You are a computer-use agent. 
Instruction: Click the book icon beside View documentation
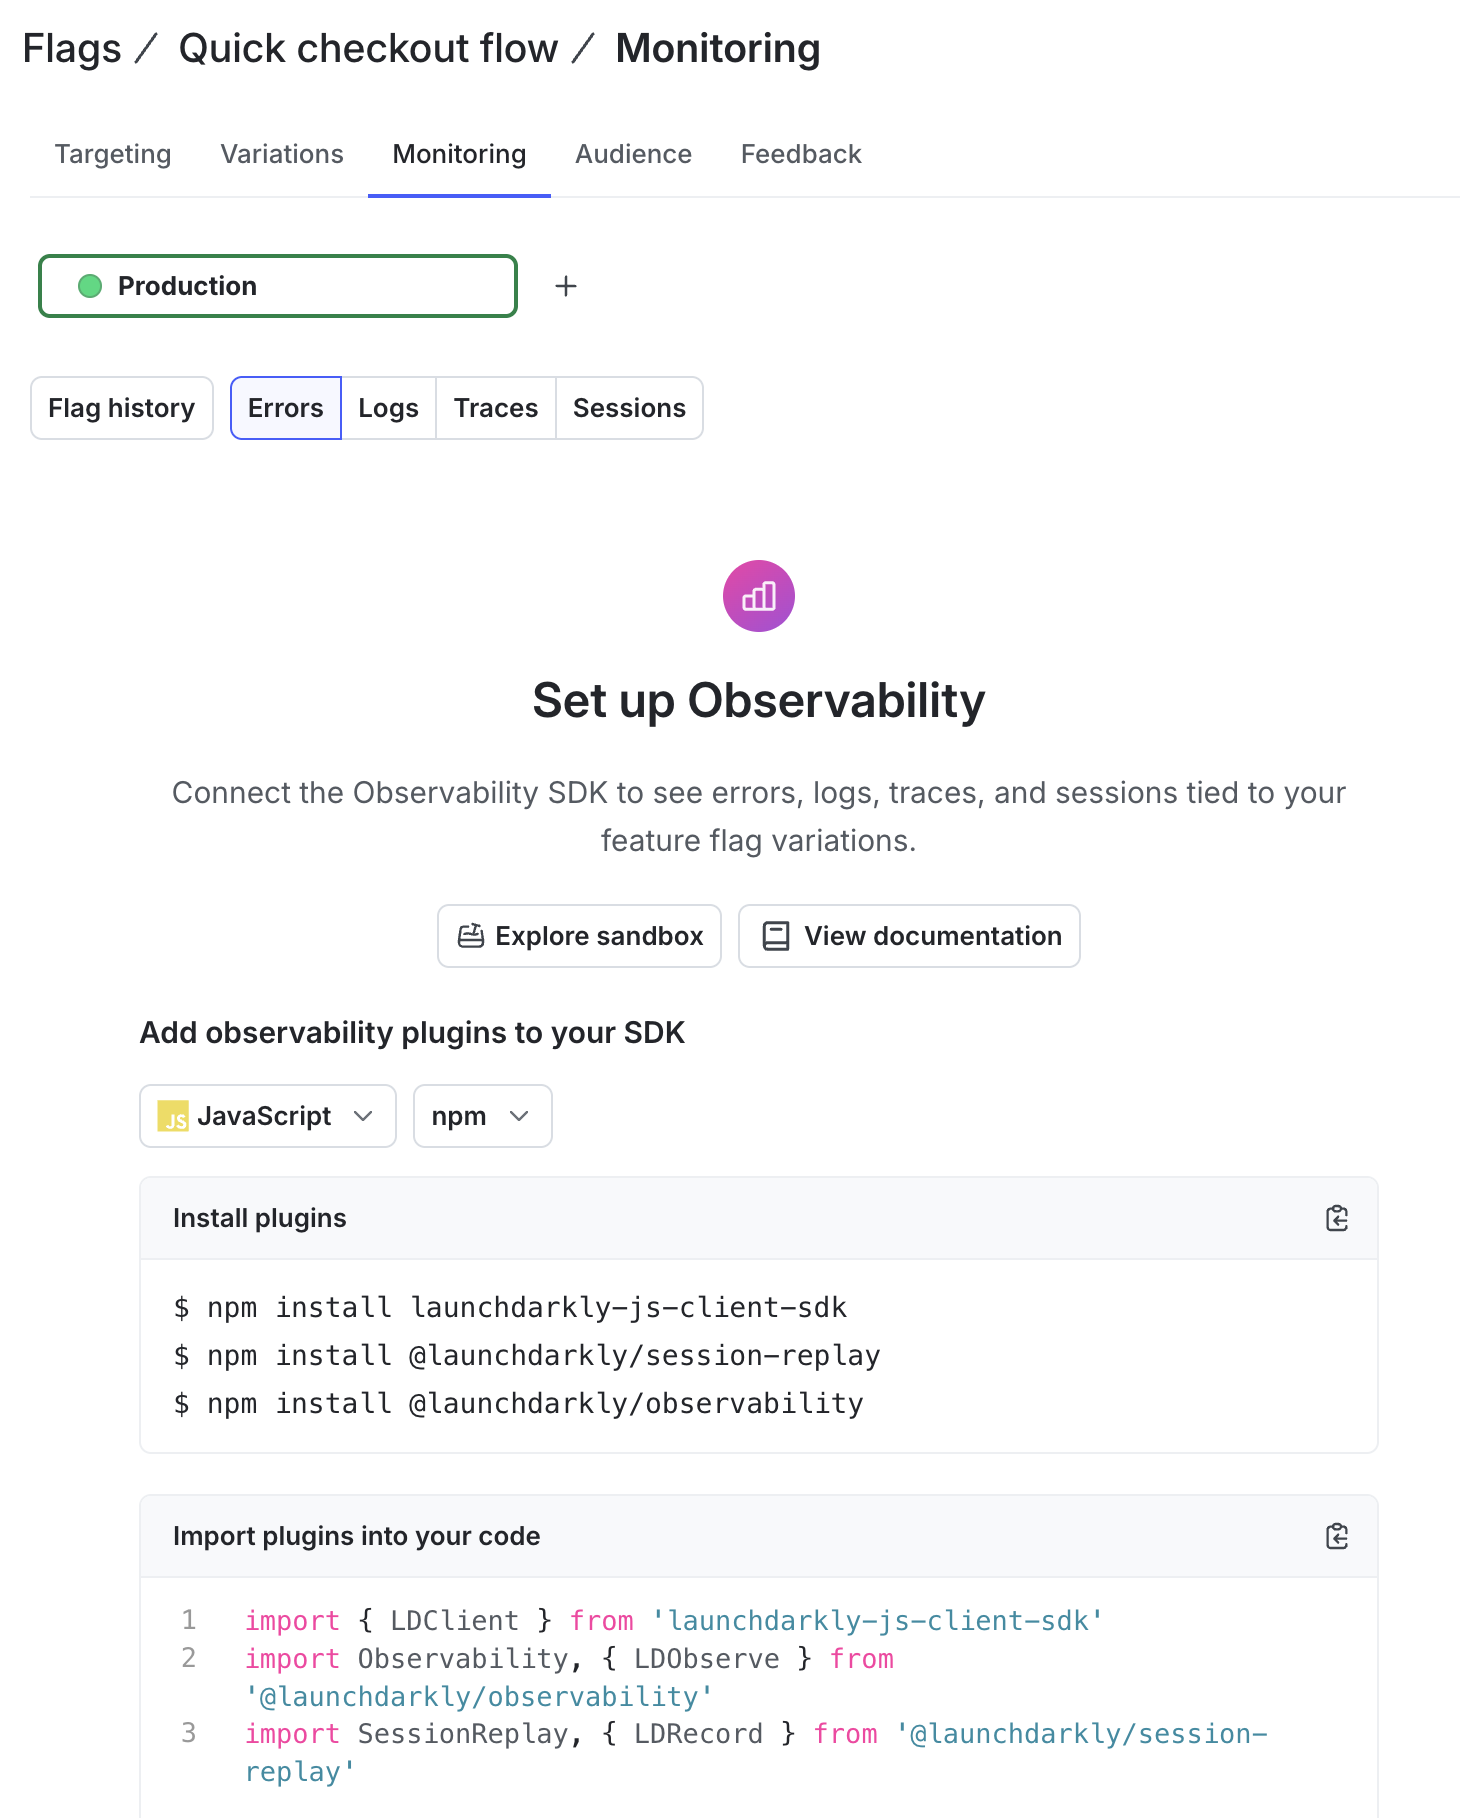click(x=773, y=935)
